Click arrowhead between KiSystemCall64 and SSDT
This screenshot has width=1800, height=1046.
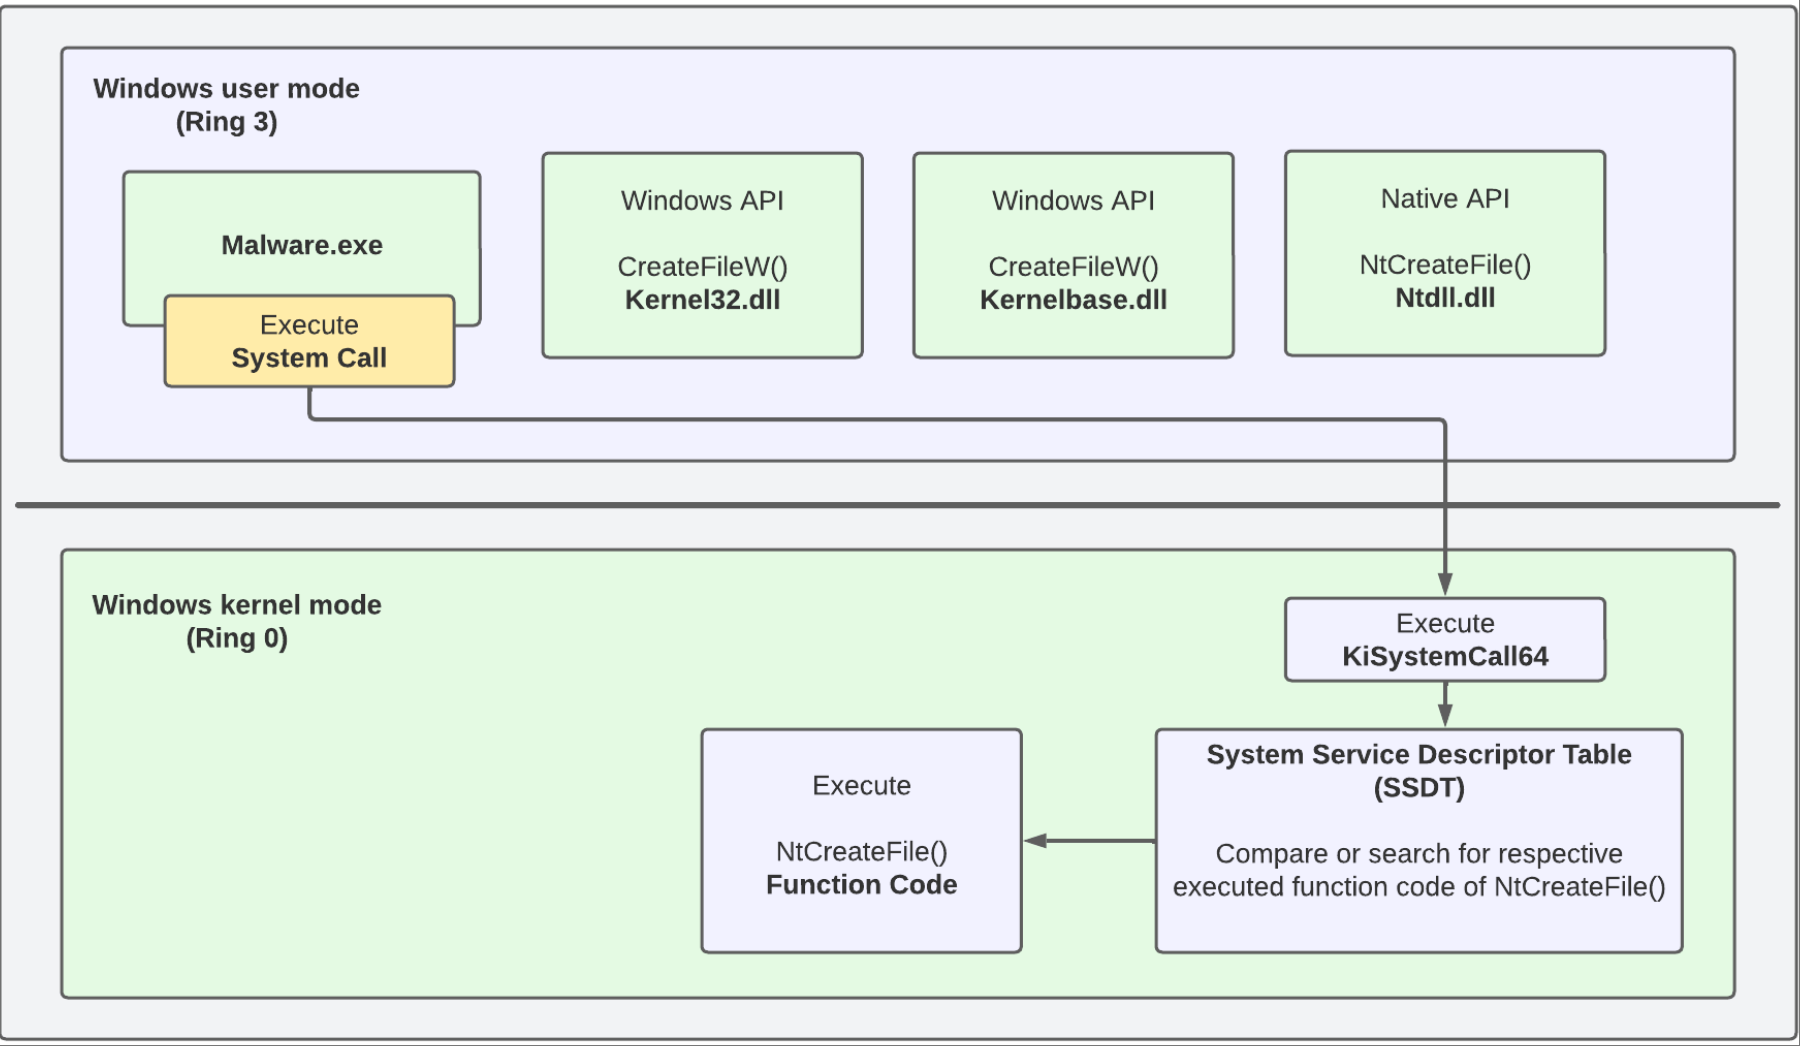[1444, 715]
